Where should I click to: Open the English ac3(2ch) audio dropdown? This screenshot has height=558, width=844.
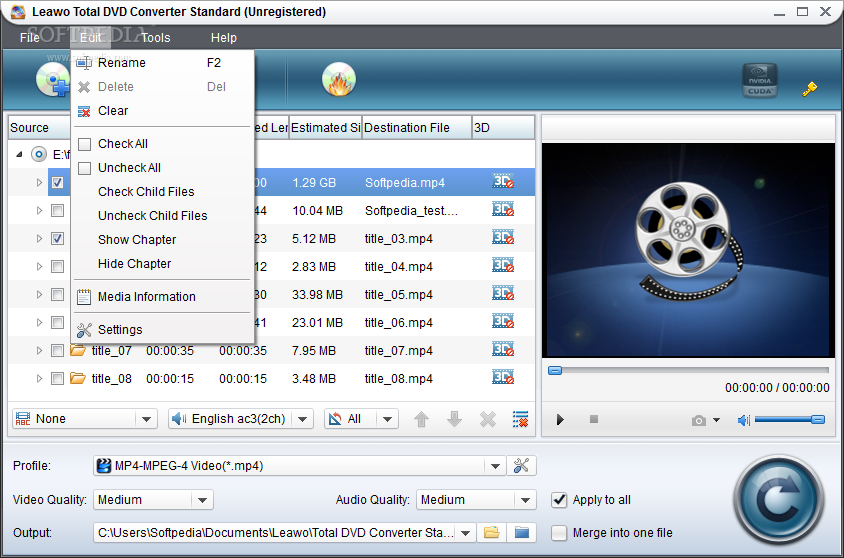tap(241, 419)
